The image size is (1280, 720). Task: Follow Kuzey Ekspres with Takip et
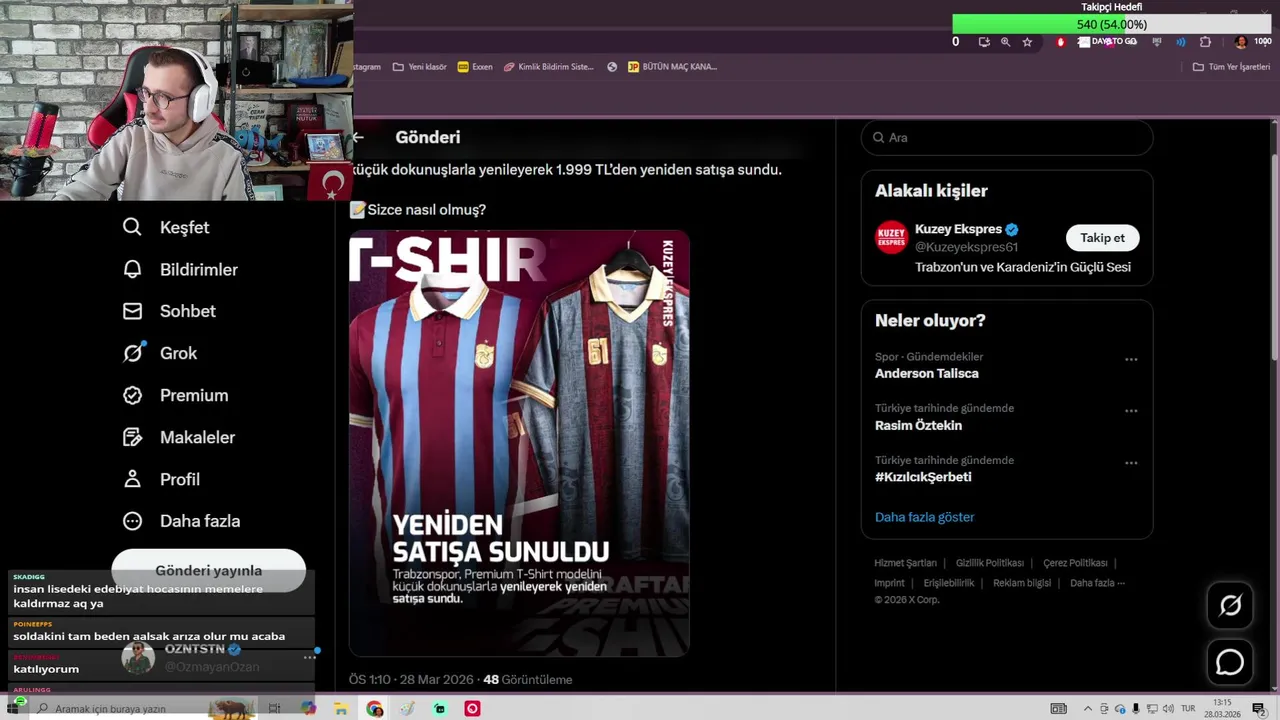tap(1102, 238)
